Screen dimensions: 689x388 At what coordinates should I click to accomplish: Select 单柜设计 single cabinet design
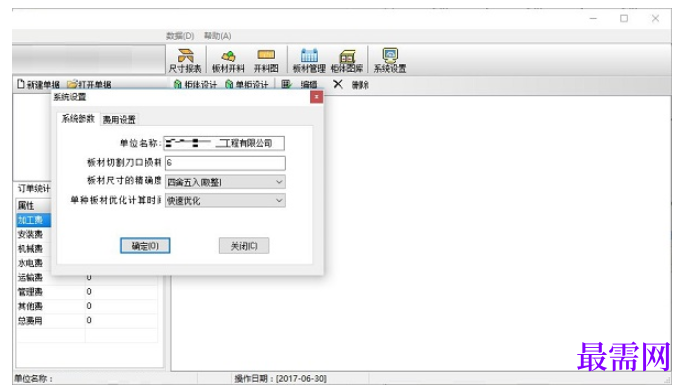(247, 84)
